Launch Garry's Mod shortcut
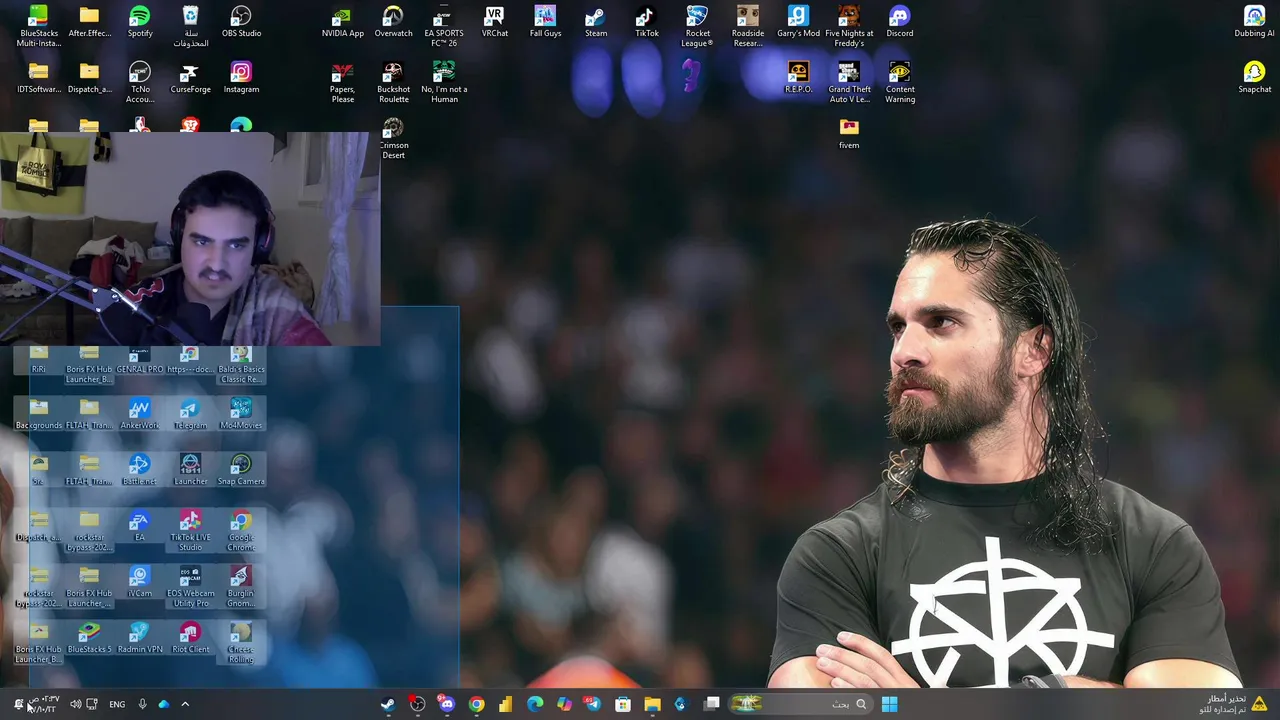Image resolution: width=1280 pixels, height=720 pixels. pos(798,22)
